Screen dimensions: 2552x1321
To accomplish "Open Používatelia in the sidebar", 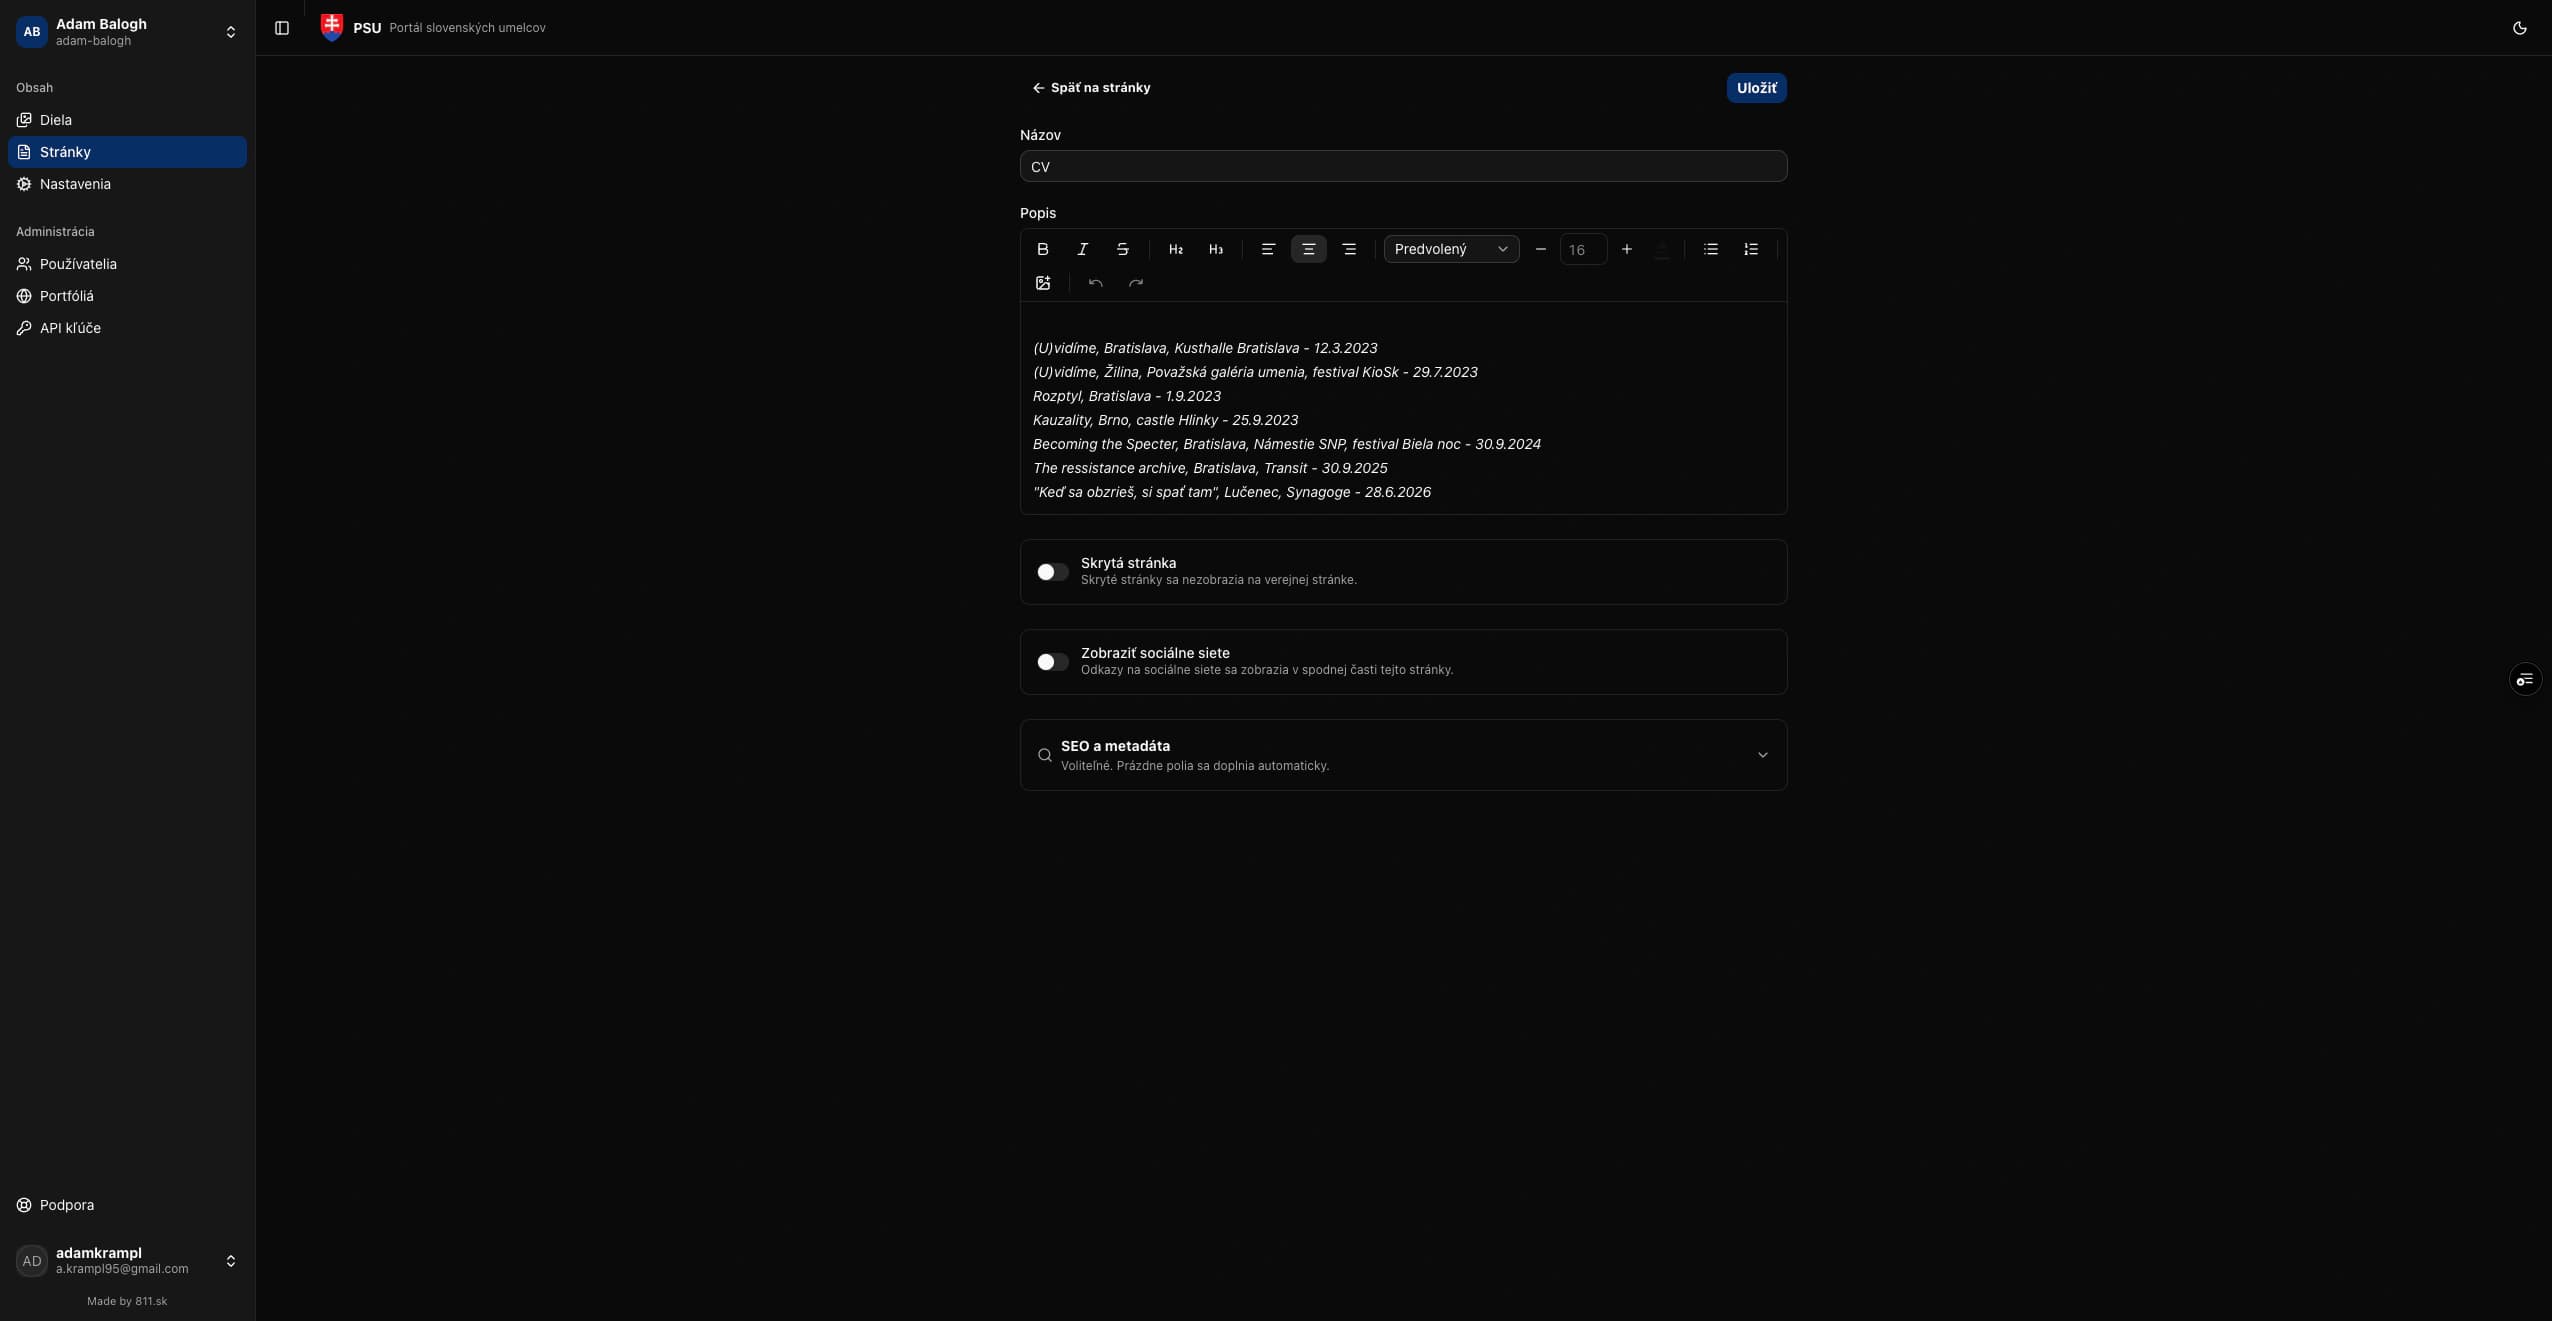I will [127, 264].
